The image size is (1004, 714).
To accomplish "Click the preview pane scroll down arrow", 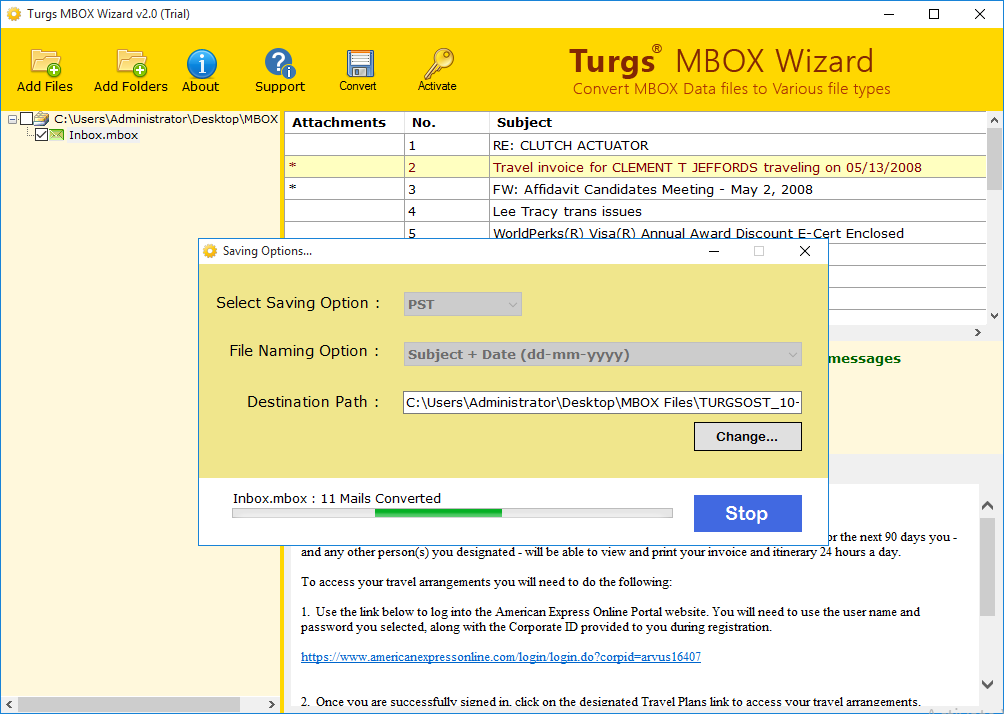I will 987,684.
